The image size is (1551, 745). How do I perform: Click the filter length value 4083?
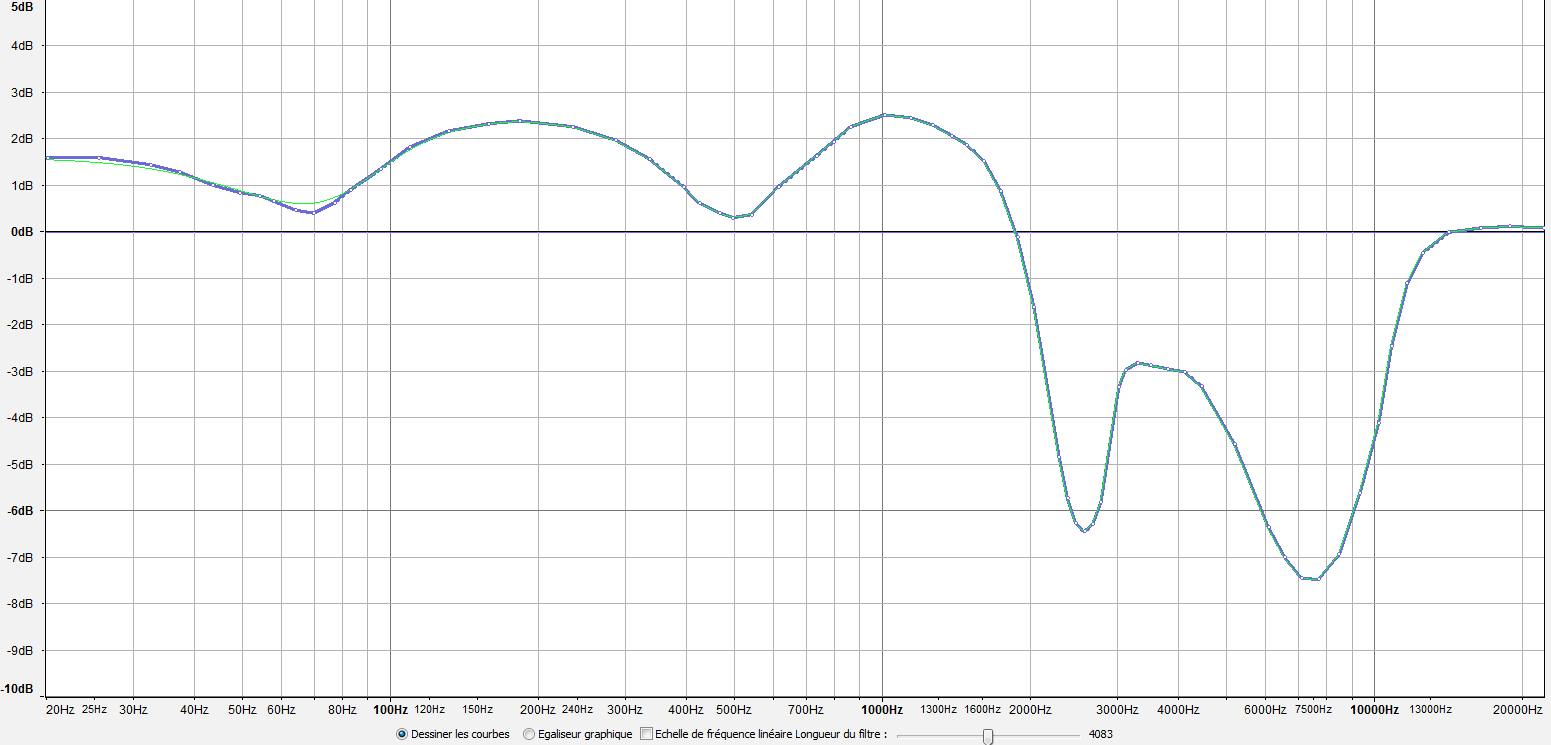(1100, 734)
